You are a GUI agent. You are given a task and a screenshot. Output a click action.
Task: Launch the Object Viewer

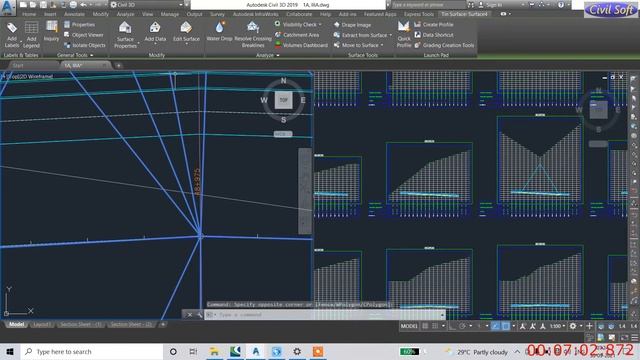(83, 35)
